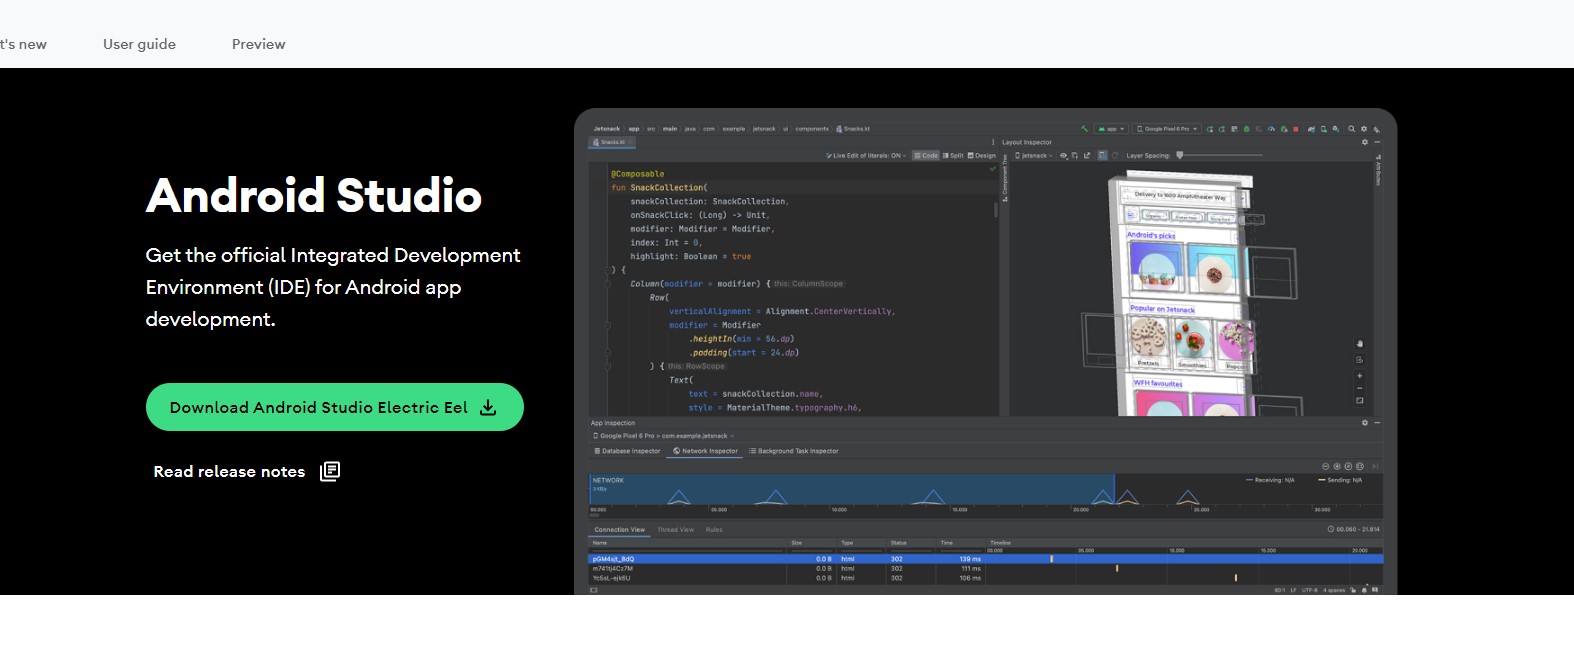Open the com.example.jetsnack process dropdown
The image size is (1574, 649).
click(664, 436)
